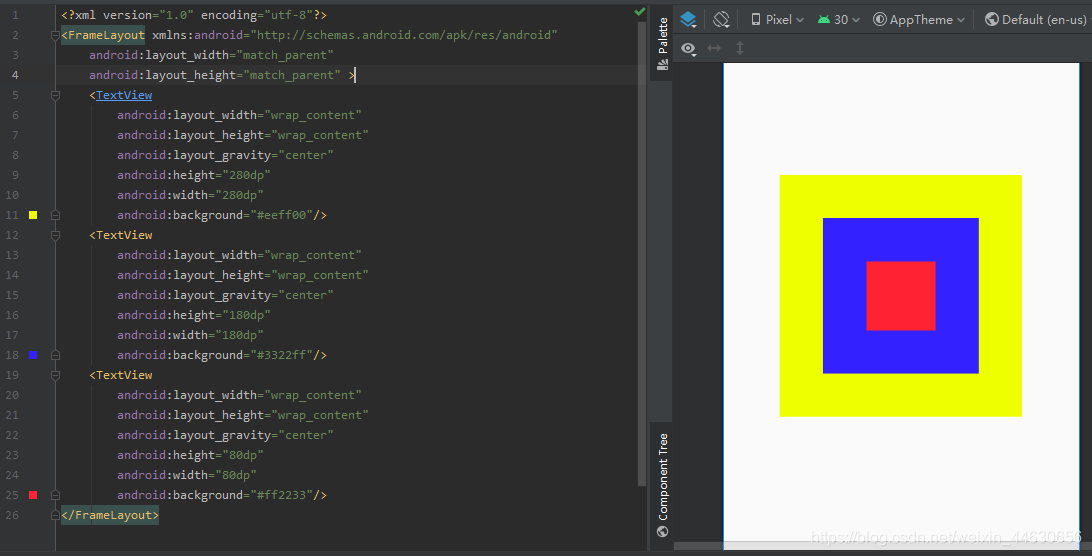Click the "280dp" height value on line 9

pyautogui.click(x=246, y=175)
